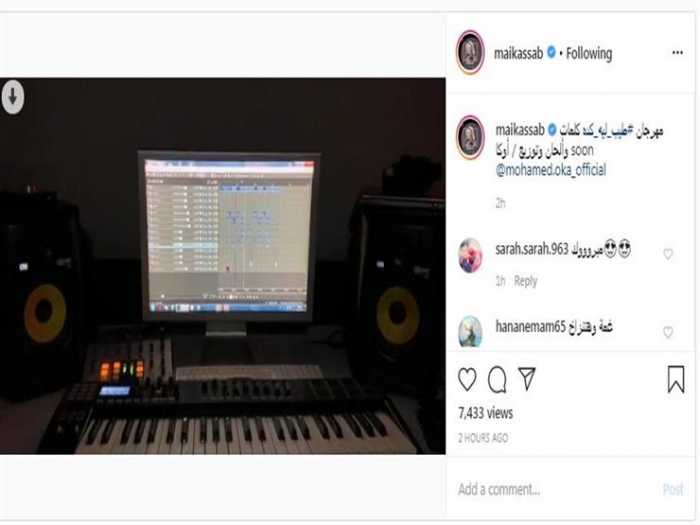Click maikassab avatar beside the caption
Image resolution: width=700 pixels, height=525 pixels.
pyautogui.click(x=470, y=137)
